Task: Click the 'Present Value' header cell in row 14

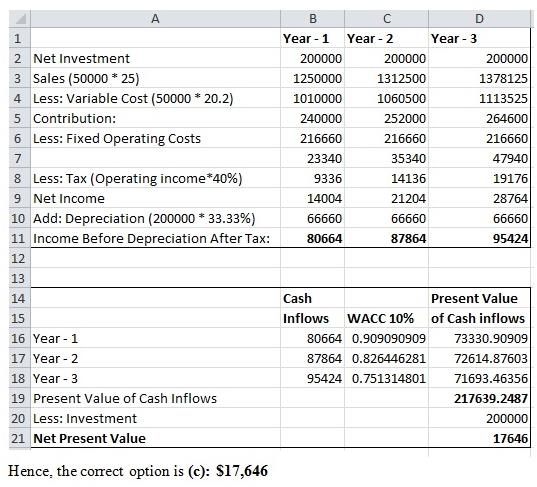Action: point(479,298)
